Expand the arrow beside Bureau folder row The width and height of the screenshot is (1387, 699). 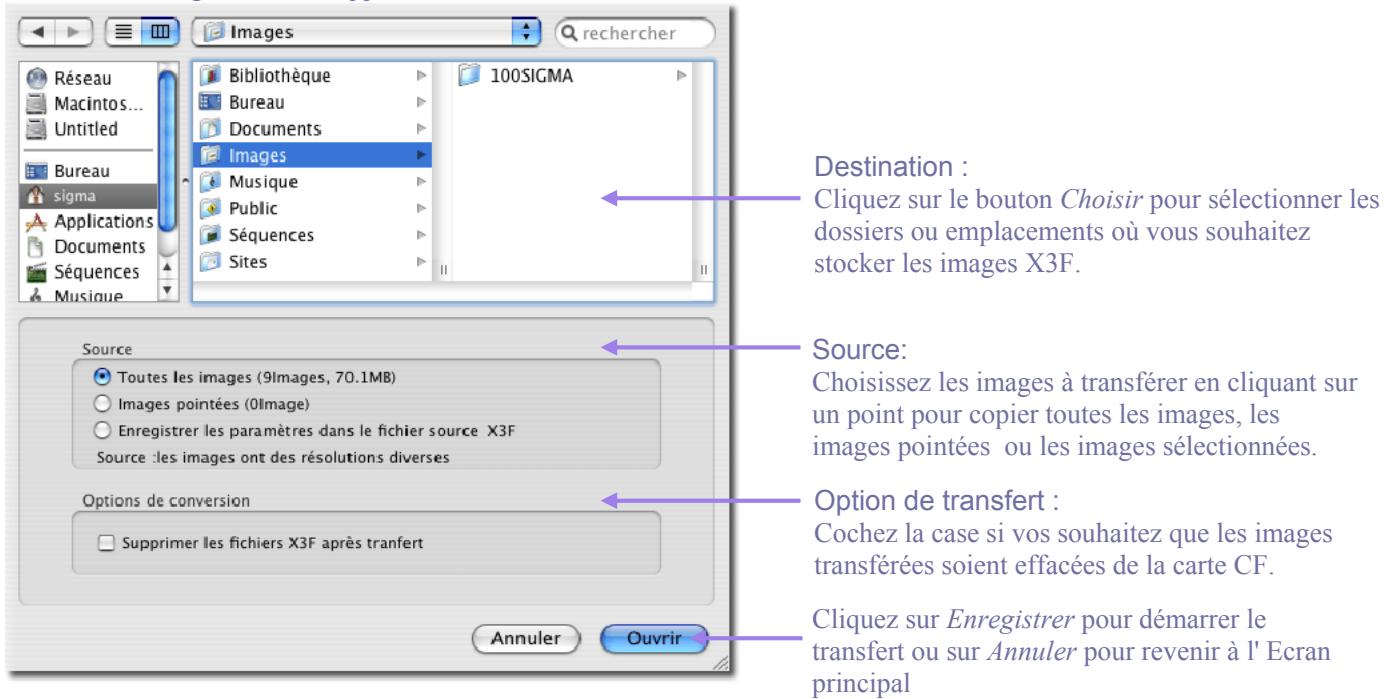pyautogui.click(x=421, y=102)
